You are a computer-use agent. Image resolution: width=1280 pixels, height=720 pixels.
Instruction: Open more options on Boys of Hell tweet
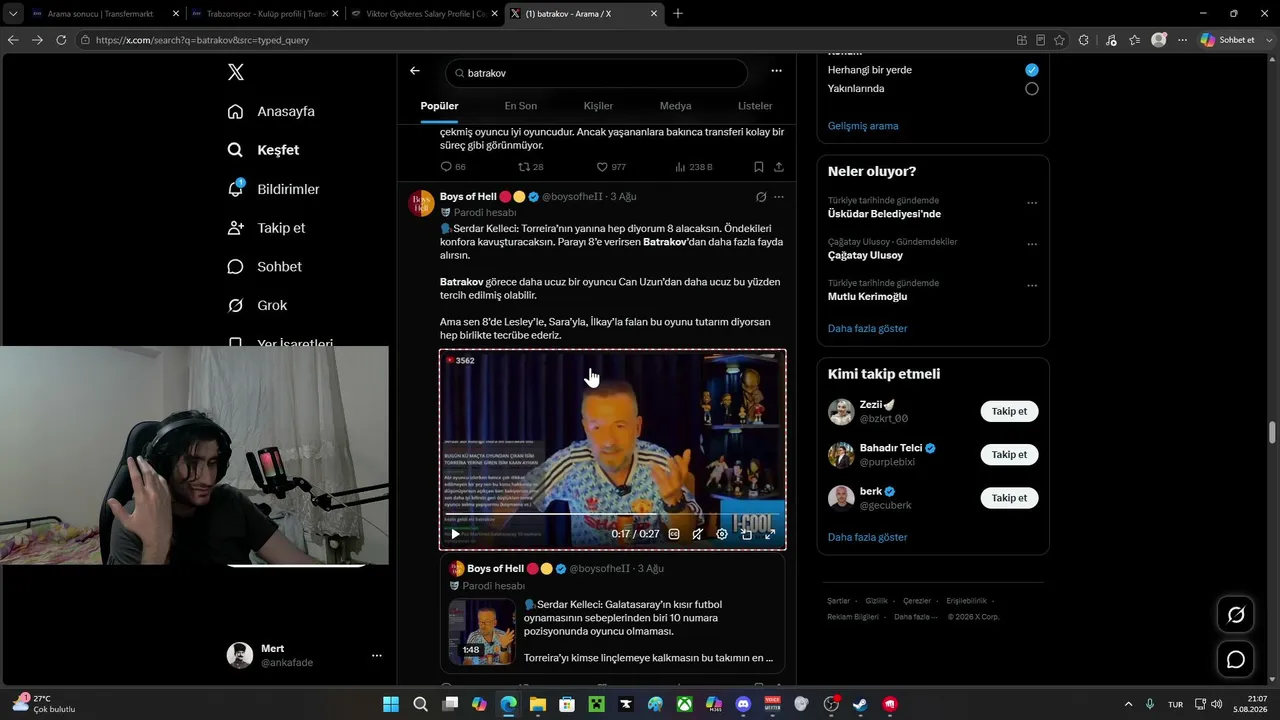coord(779,197)
